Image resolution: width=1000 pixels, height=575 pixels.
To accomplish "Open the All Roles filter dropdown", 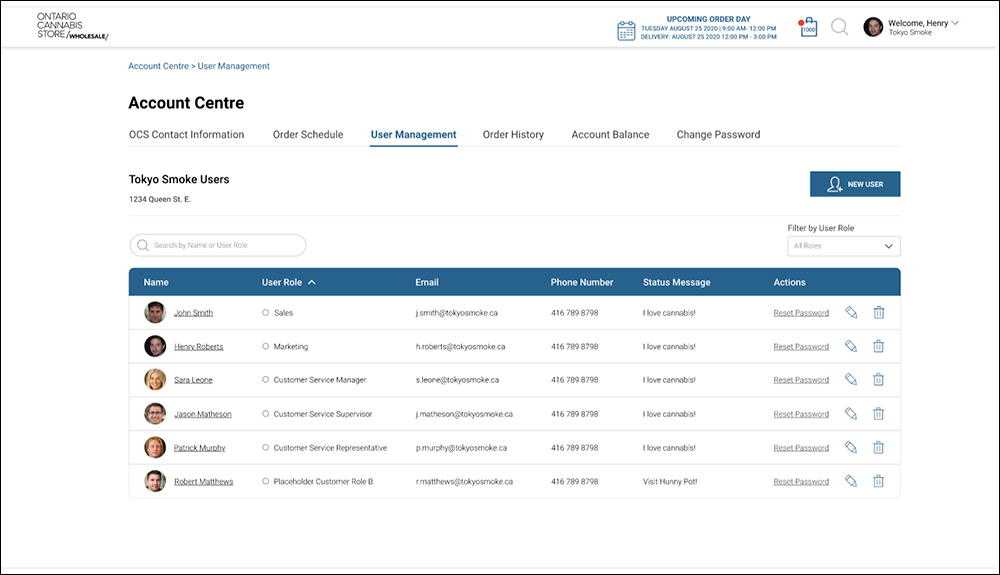I will point(844,246).
